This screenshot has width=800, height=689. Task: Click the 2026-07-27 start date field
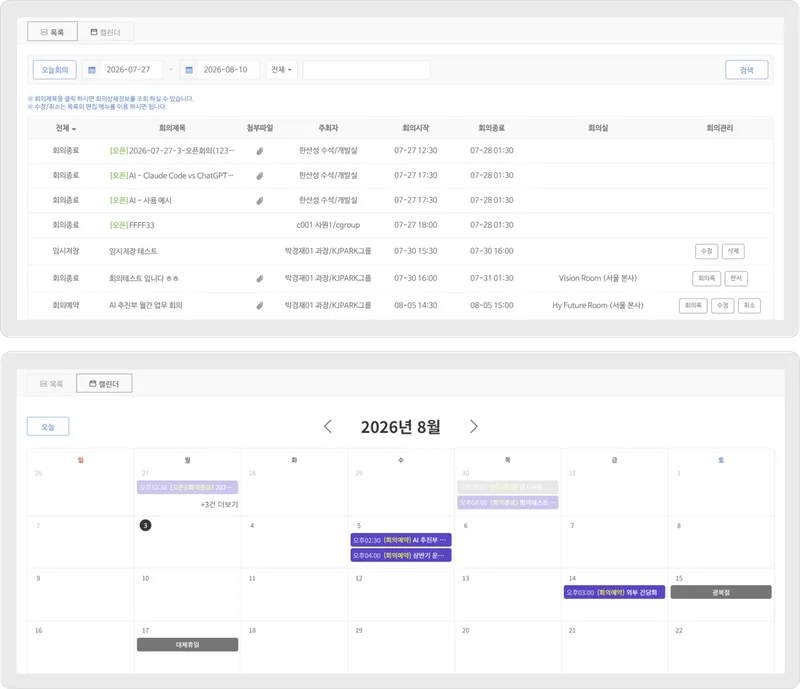129,70
